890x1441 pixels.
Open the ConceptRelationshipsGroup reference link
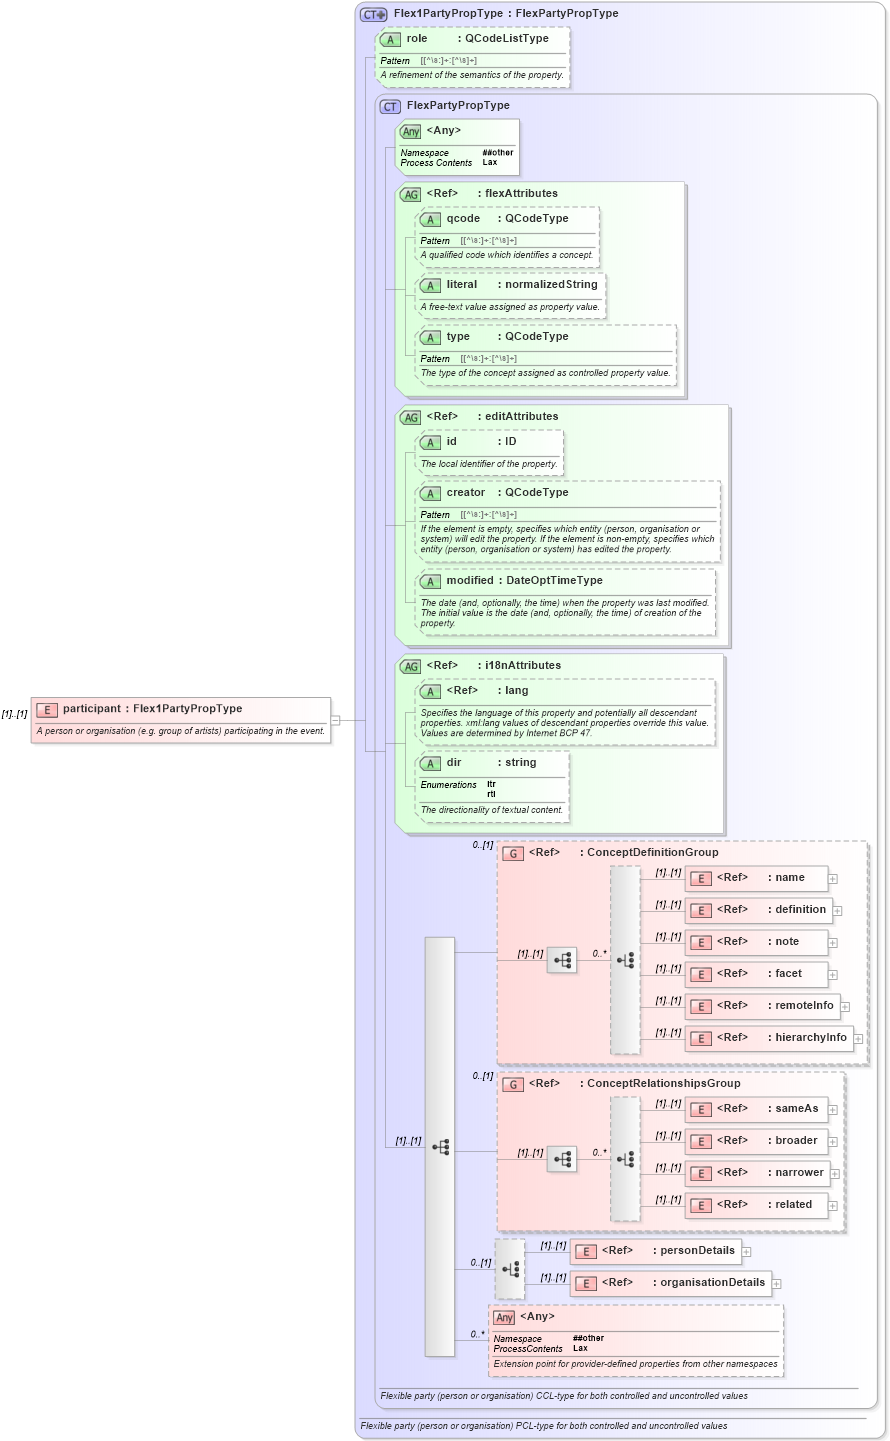[664, 1083]
